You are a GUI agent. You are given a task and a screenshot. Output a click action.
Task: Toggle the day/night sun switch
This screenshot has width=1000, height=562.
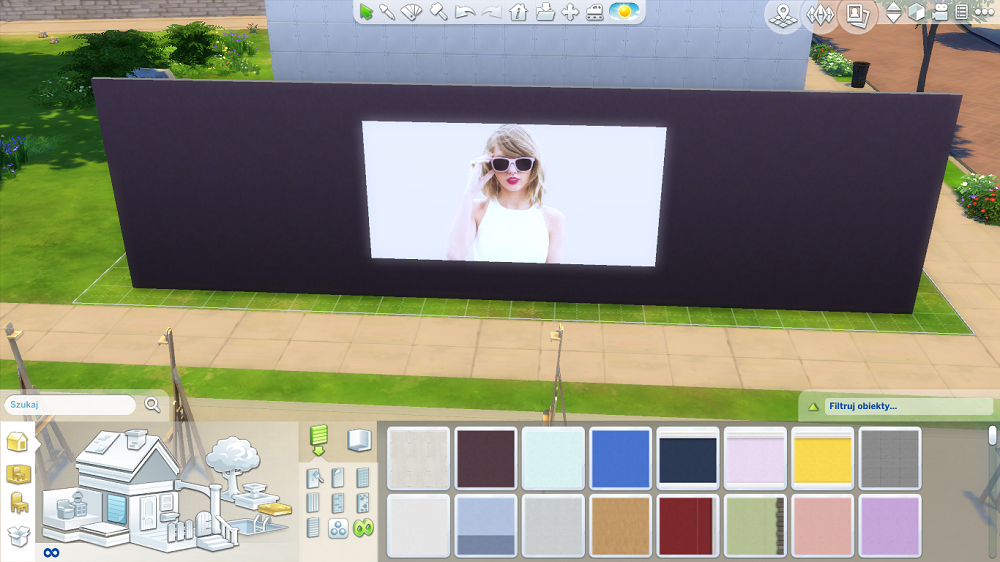click(624, 12)
